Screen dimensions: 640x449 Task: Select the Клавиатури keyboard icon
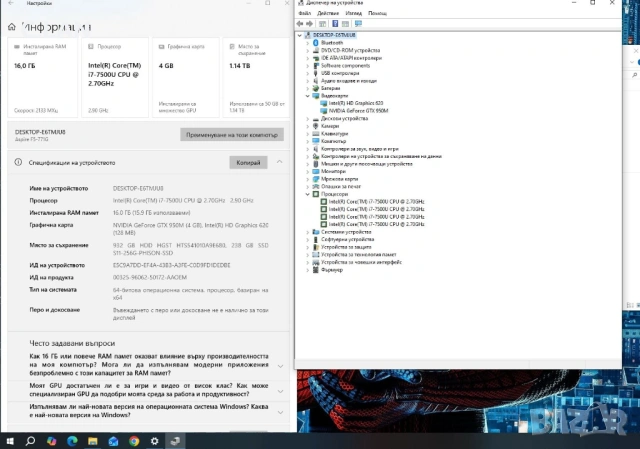click(x=316, y=133)
